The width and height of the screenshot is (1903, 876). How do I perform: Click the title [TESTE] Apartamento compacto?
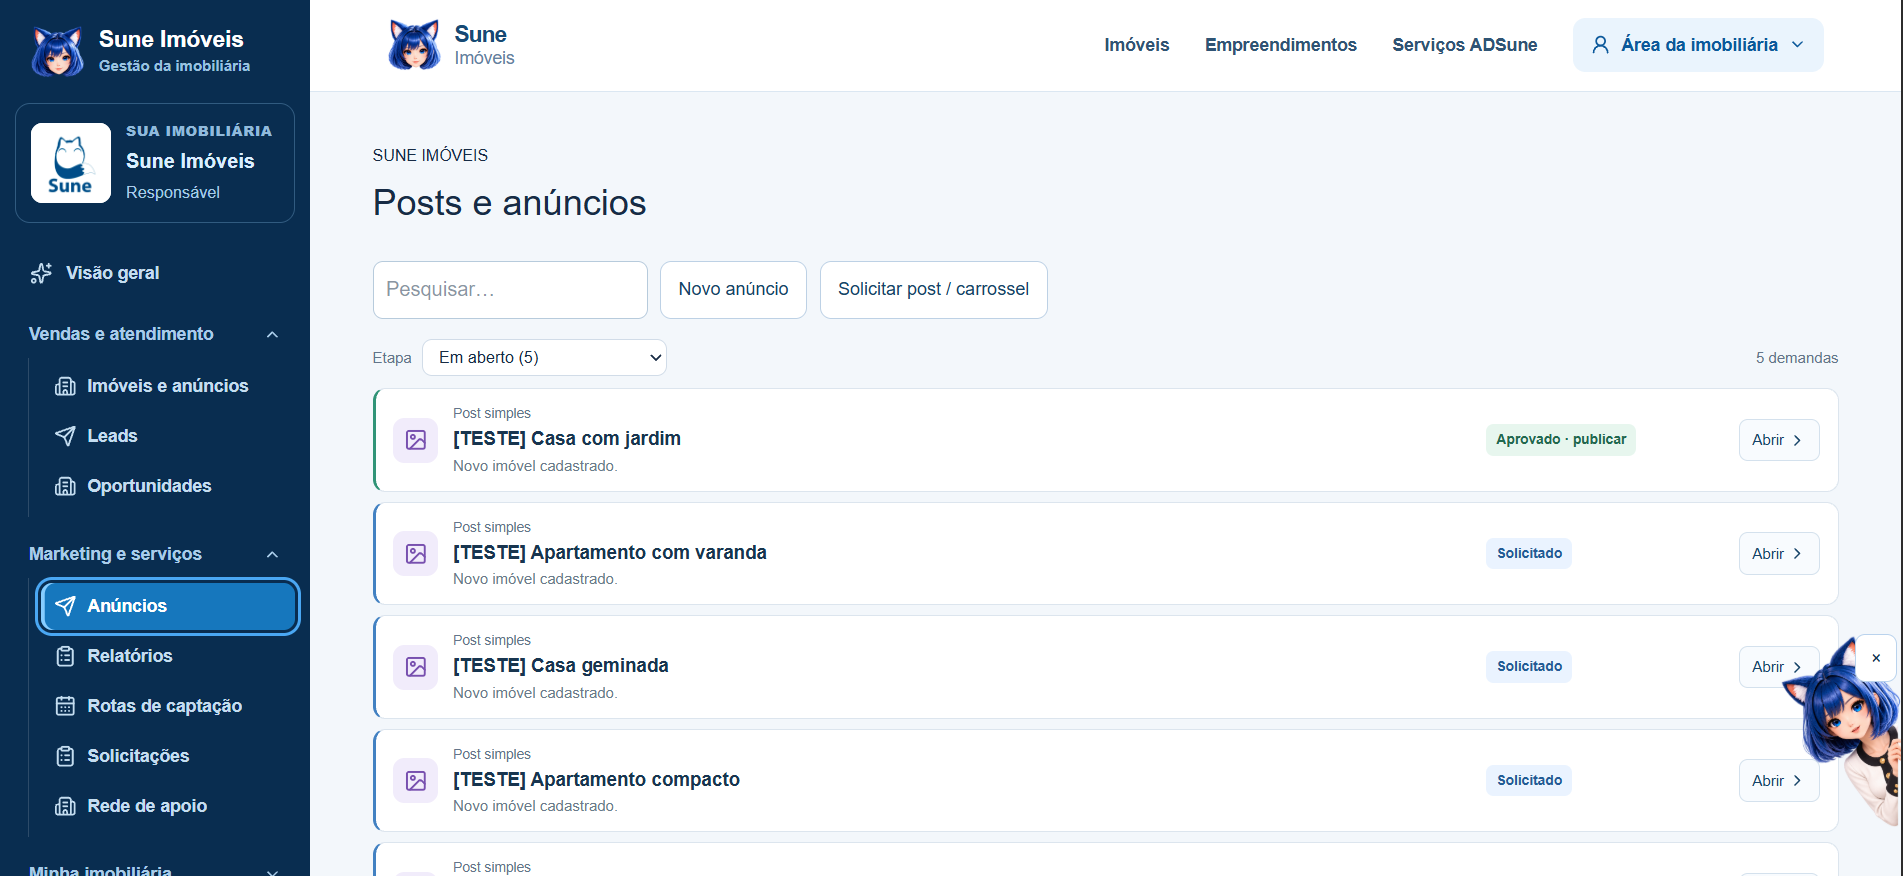pos(596,780)
